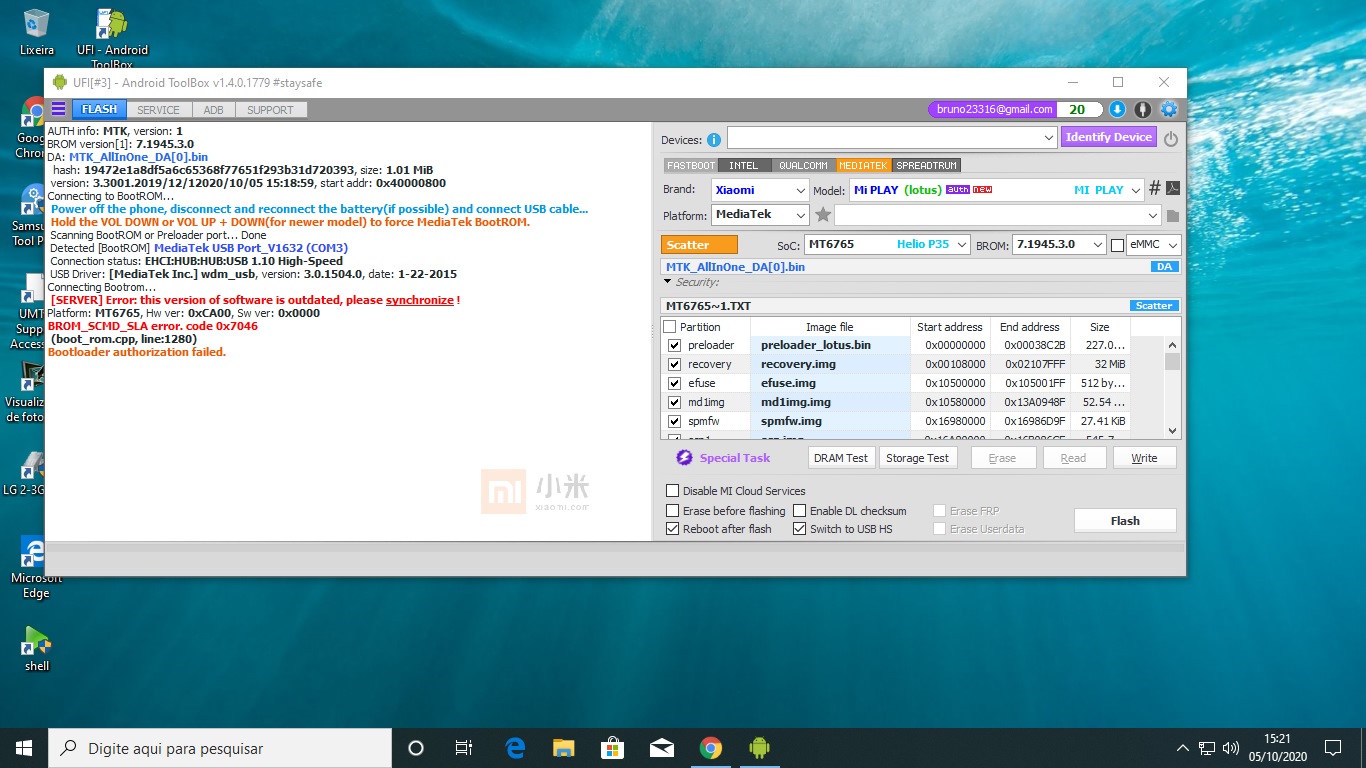
Task: Click the orange Scatter button
Action: tap(699, 245)
